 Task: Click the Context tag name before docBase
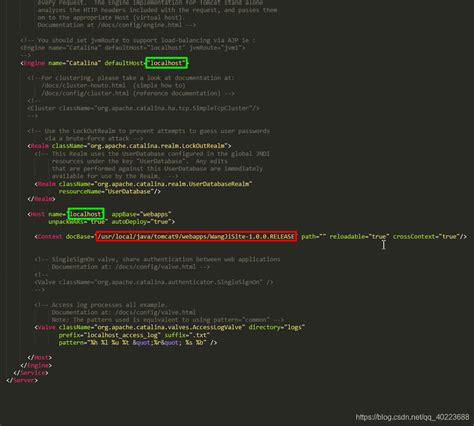(50, 237)
